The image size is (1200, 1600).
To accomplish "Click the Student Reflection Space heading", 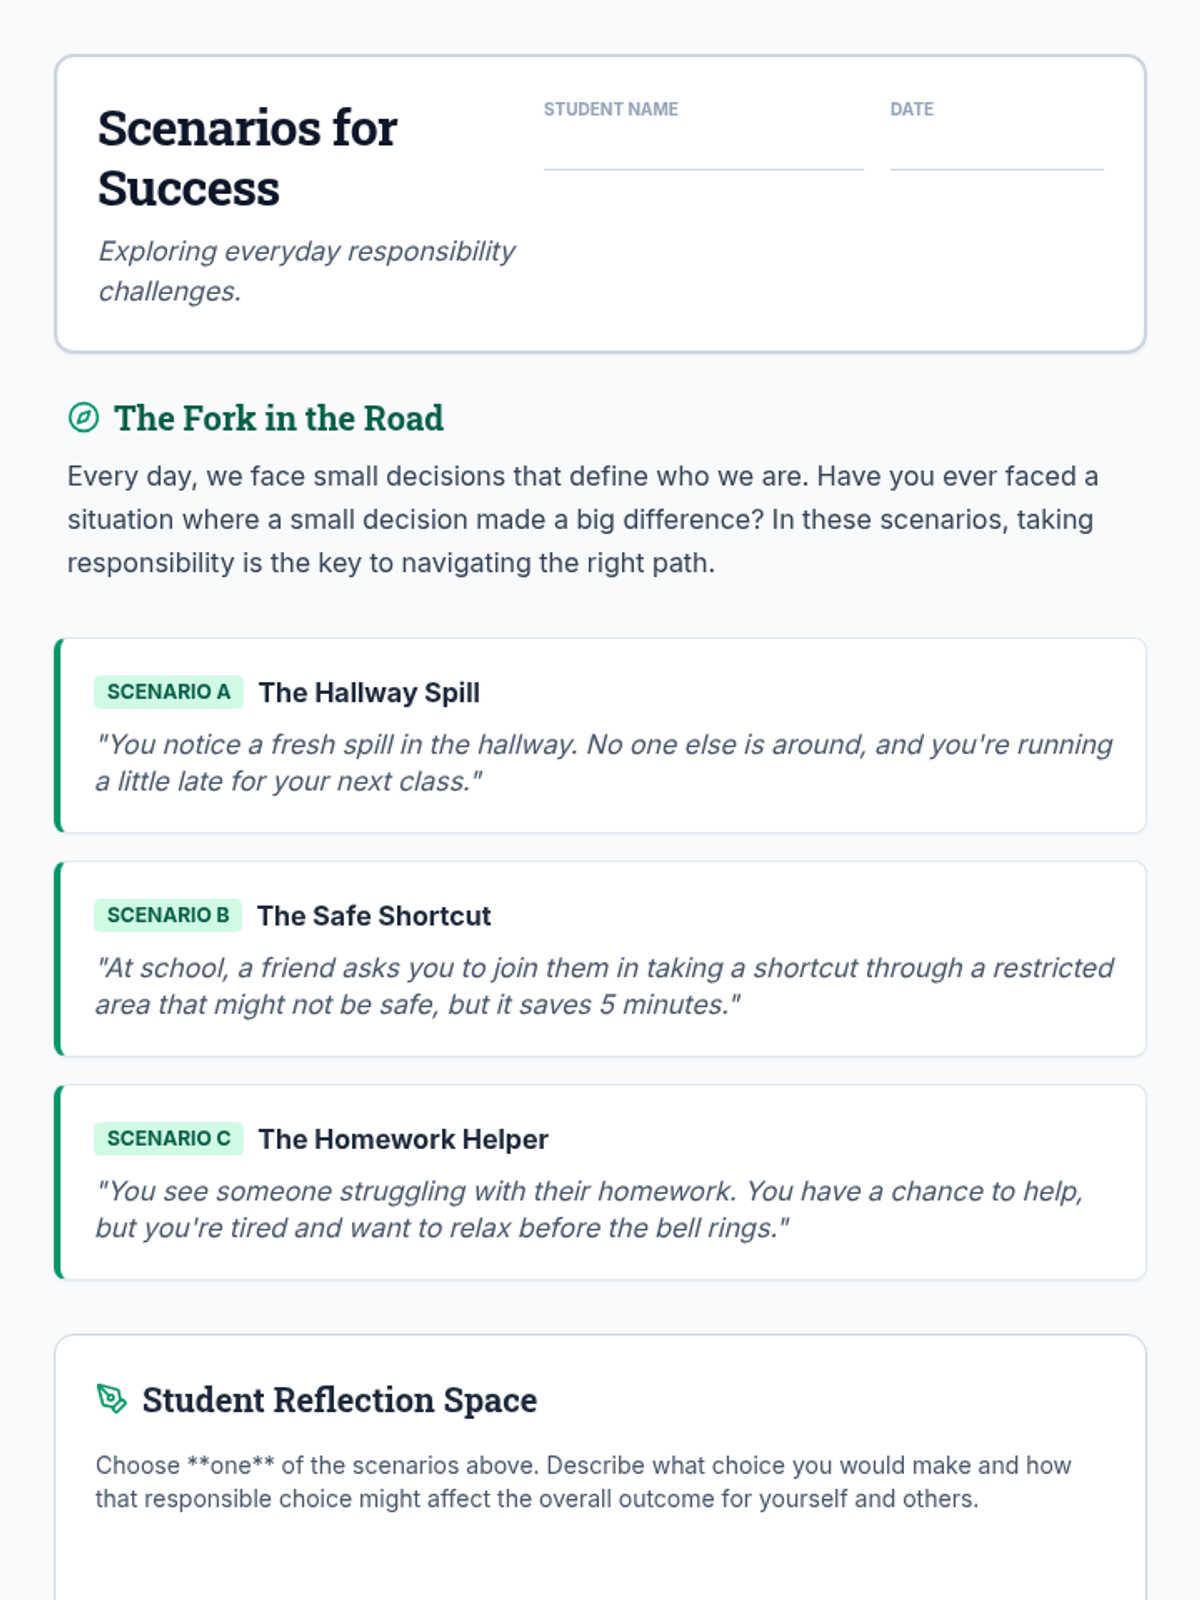I will click(x=339, y=1400).
